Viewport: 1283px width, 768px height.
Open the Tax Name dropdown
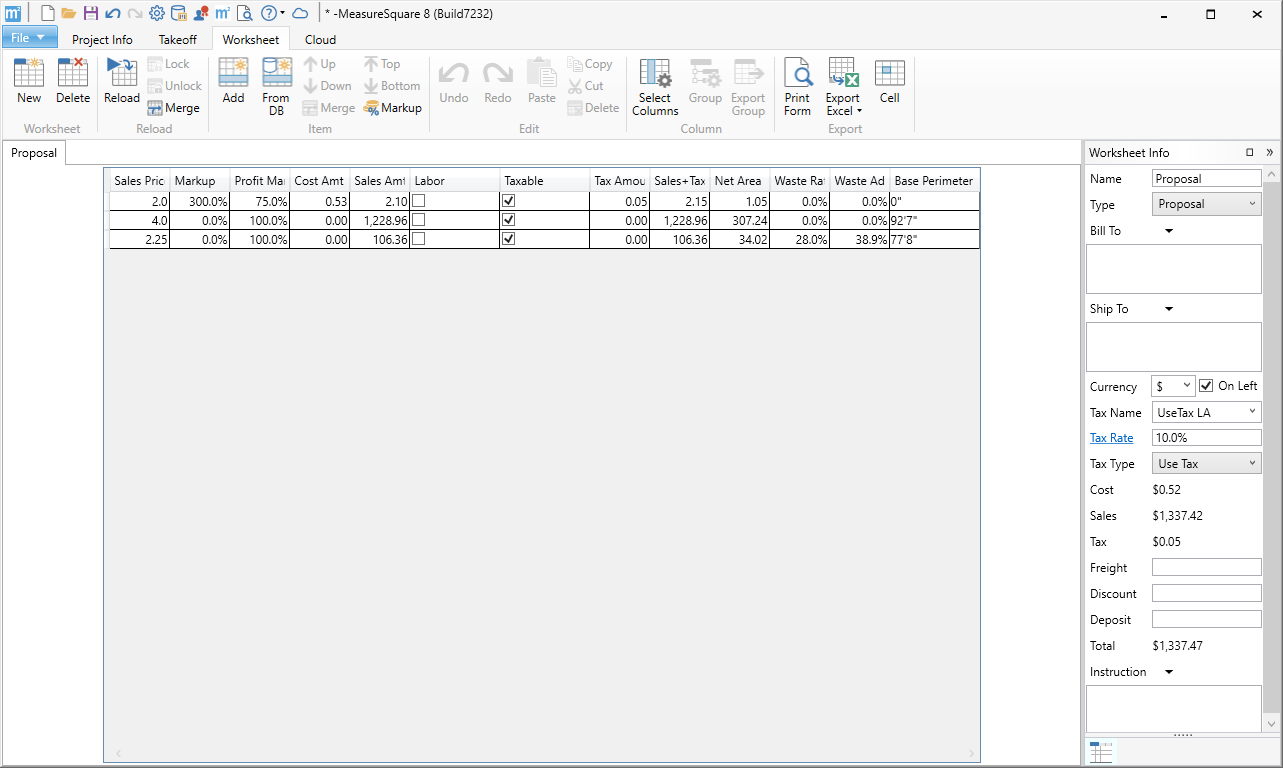point(1207,412)
